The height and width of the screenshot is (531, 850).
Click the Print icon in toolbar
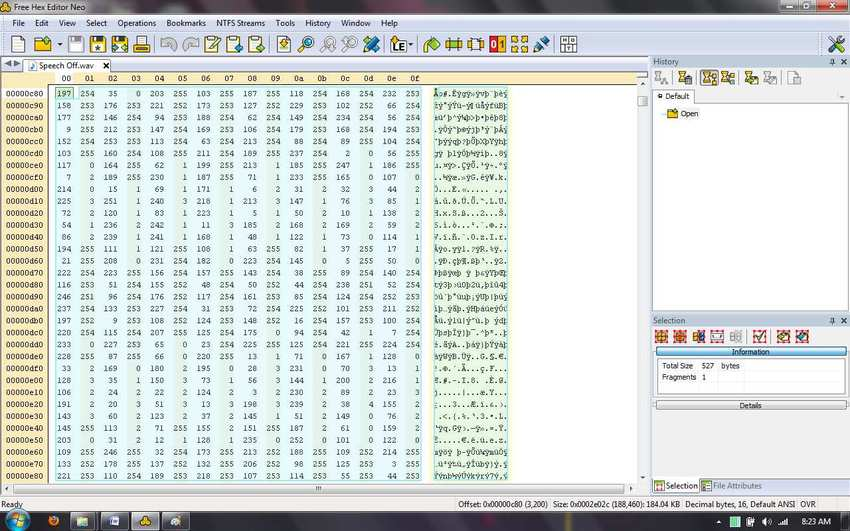(142, 44)
